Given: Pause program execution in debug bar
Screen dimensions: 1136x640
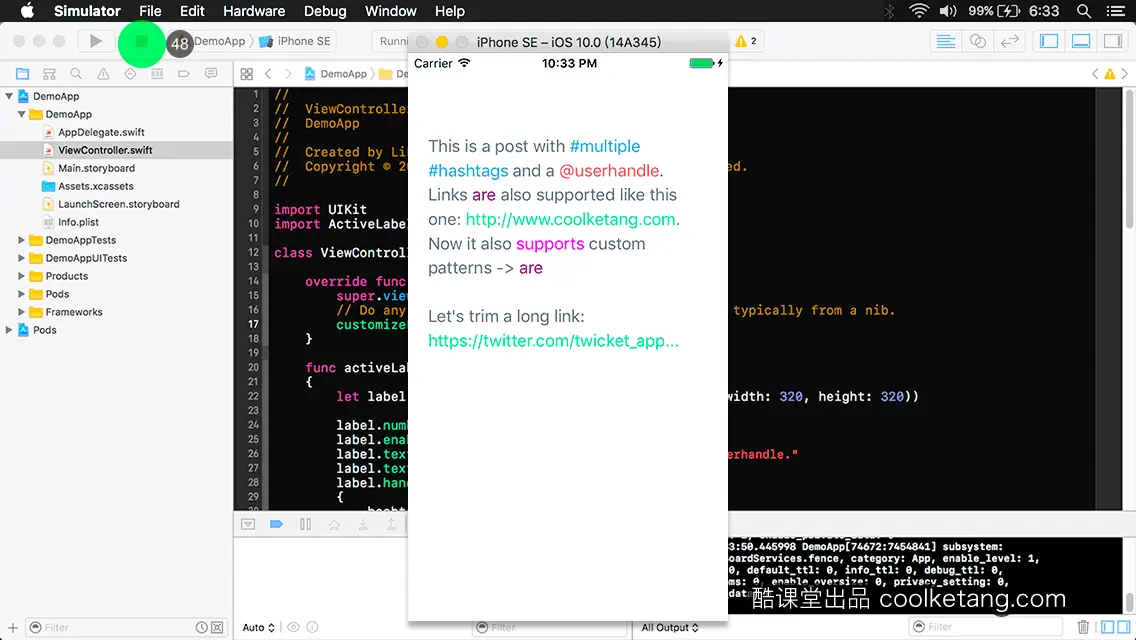Looking at the screenshot, I should (x=305, y=524).
